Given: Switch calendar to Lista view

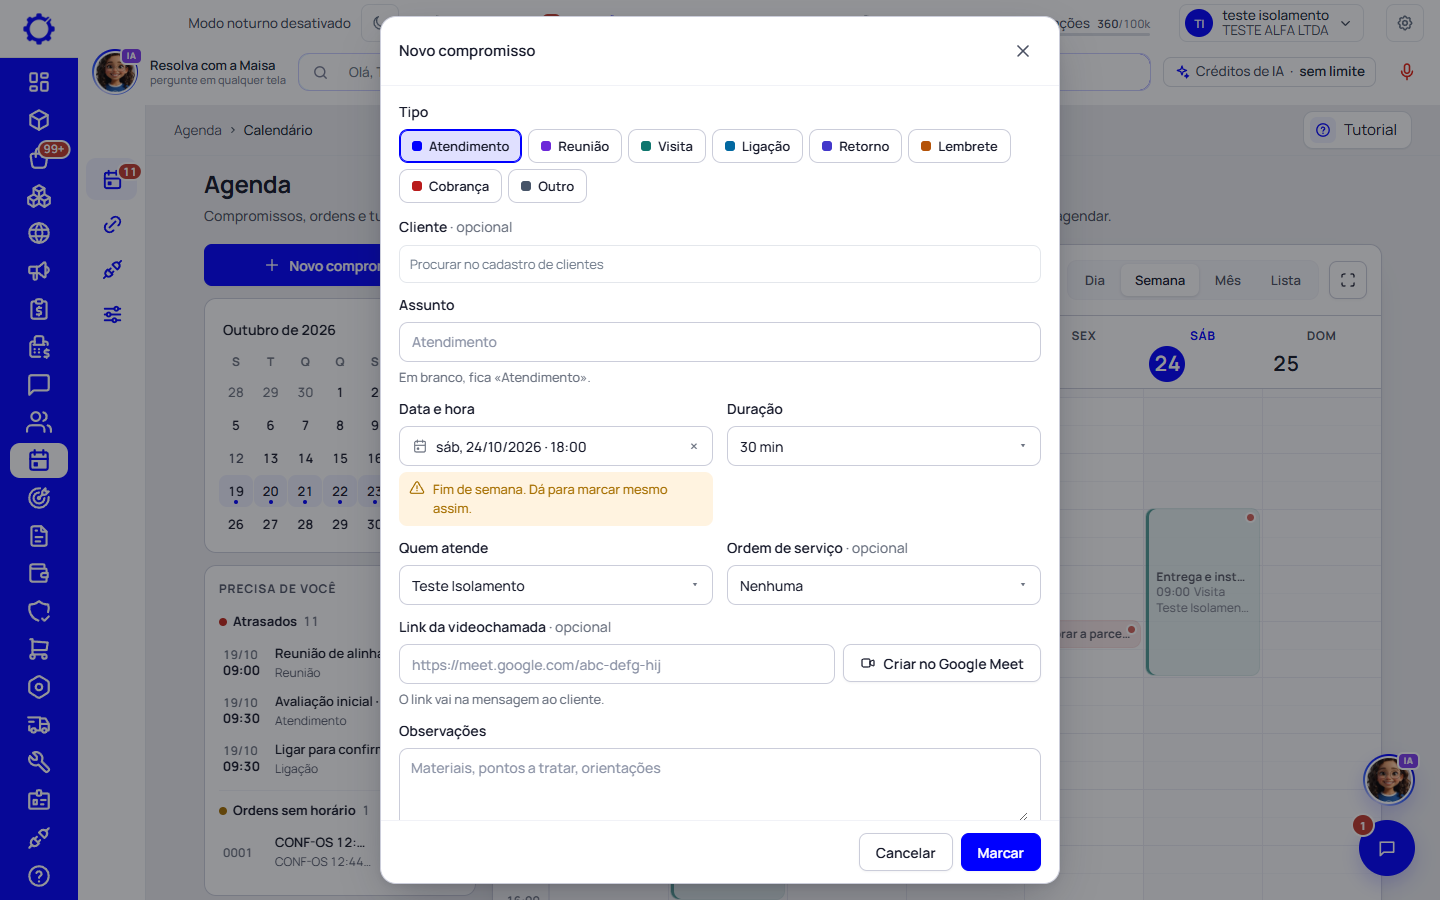Looking at the screenshot, I should [1286, 280].
